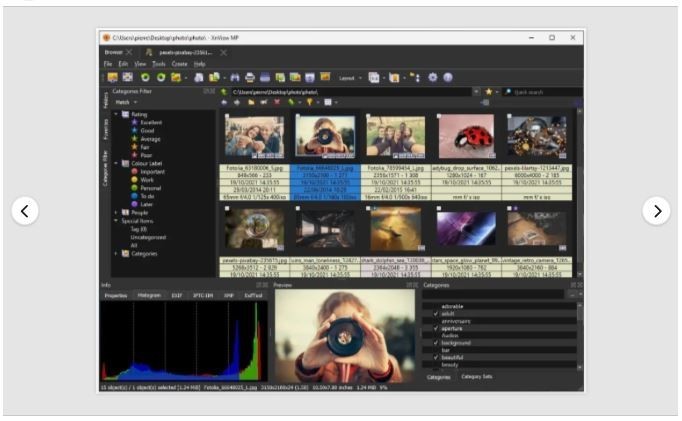Toggle the background category checkbox

pos(436,343)
